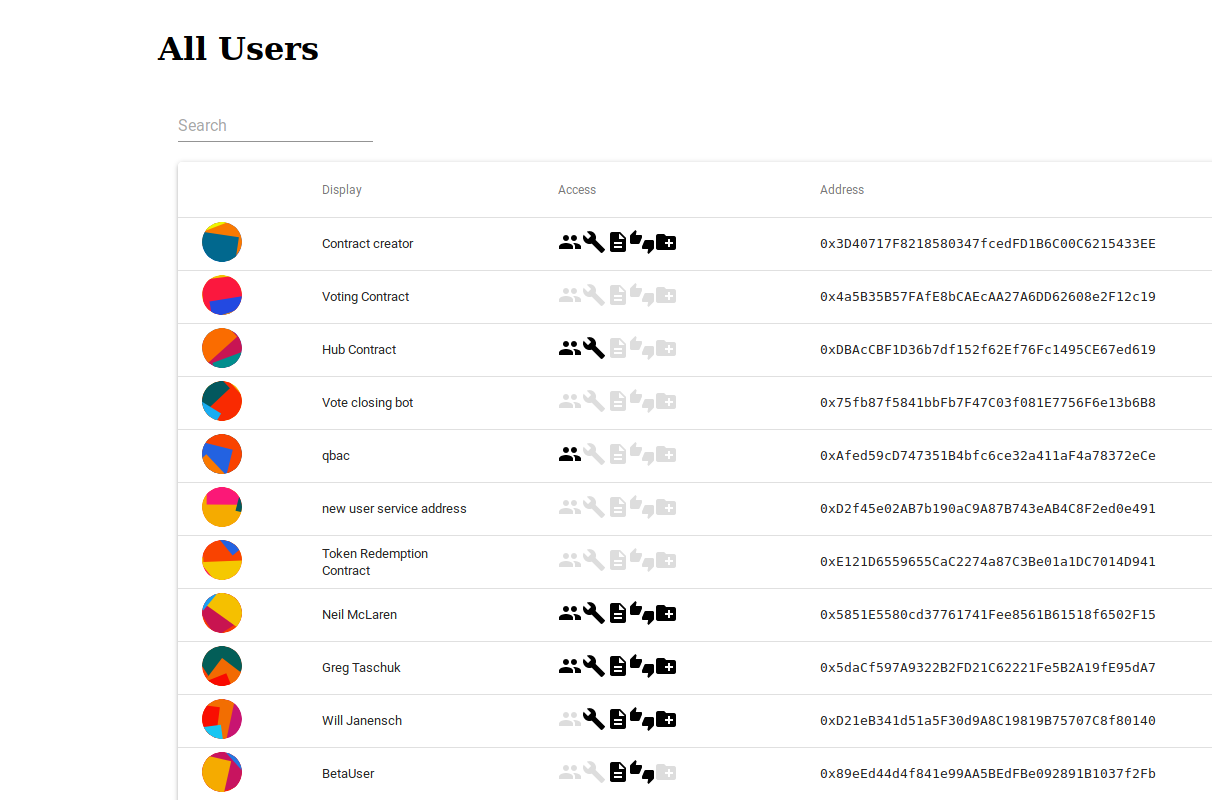The height and width of the screenshot is (800, 1212).
Task: Click the document icon for BetaUser
Action: 618,773
